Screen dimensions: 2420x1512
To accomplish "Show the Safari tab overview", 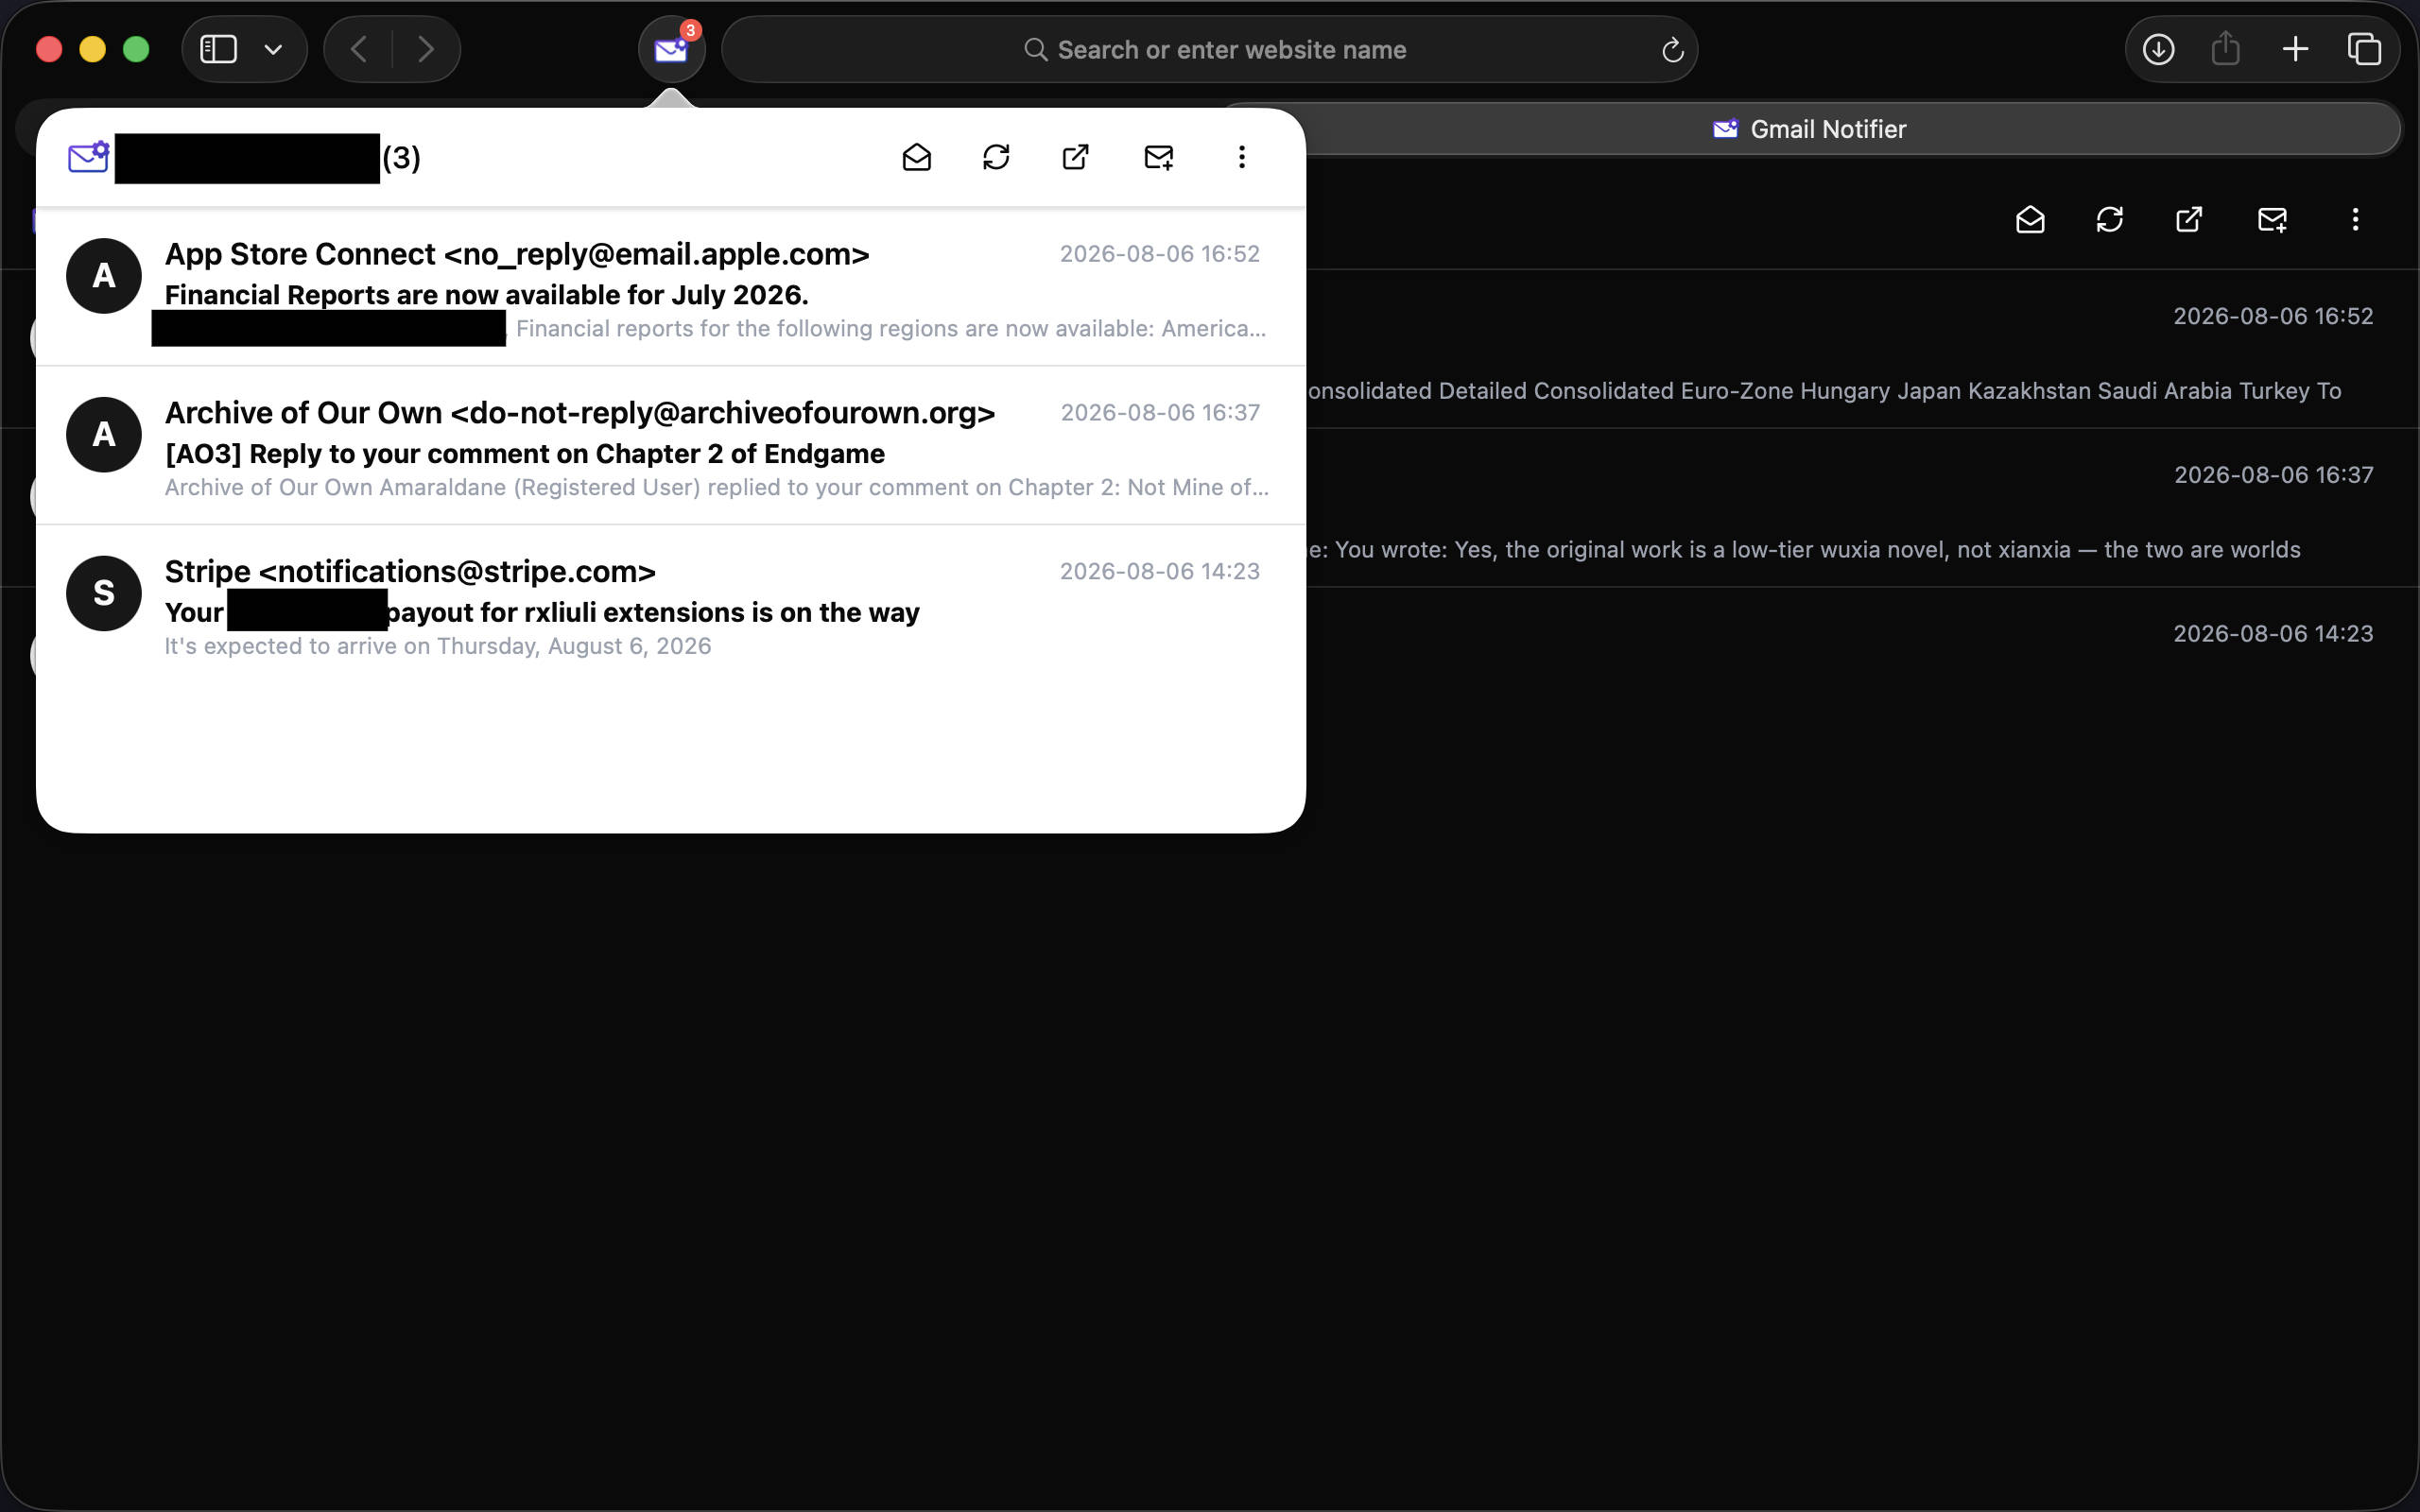I will [2364, 49].
